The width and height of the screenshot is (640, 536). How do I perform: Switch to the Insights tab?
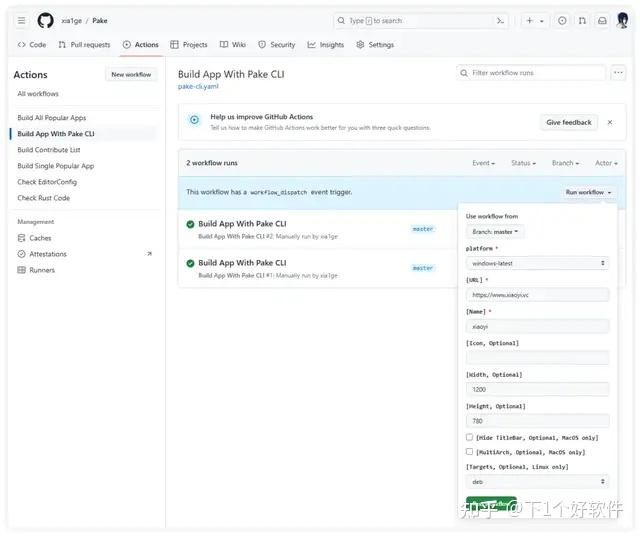coord(326,44)
